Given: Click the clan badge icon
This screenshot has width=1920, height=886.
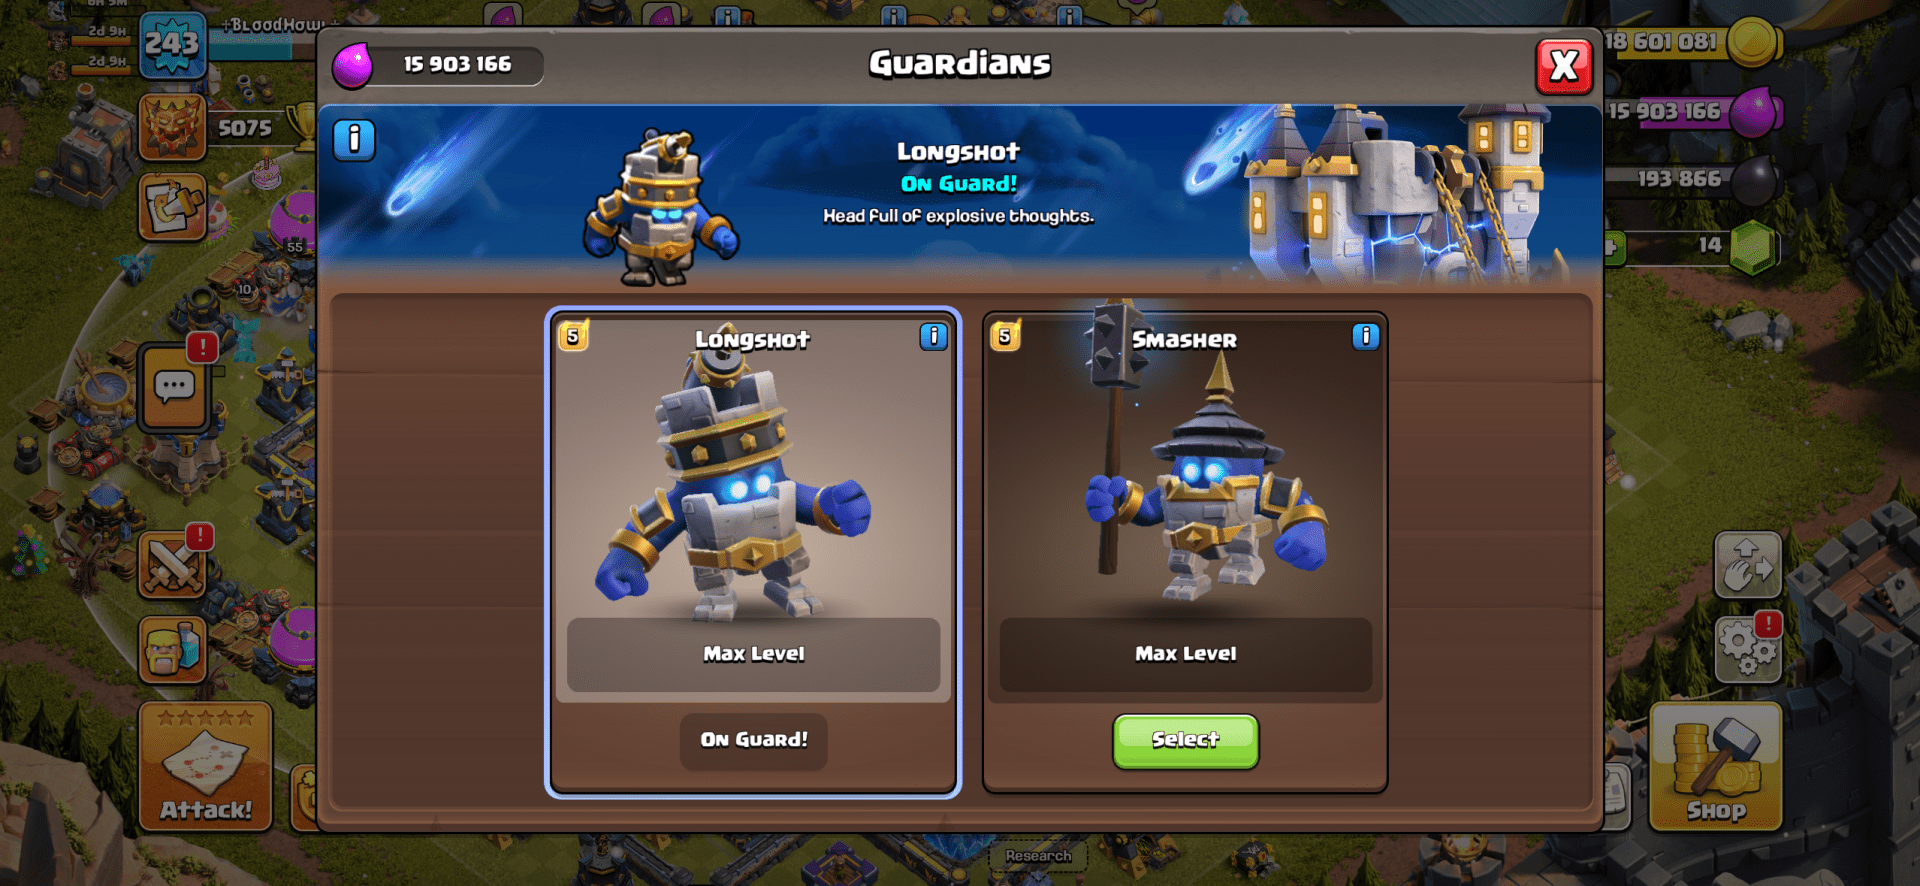Looking at the screenshot, I should [x=172, y=127].
